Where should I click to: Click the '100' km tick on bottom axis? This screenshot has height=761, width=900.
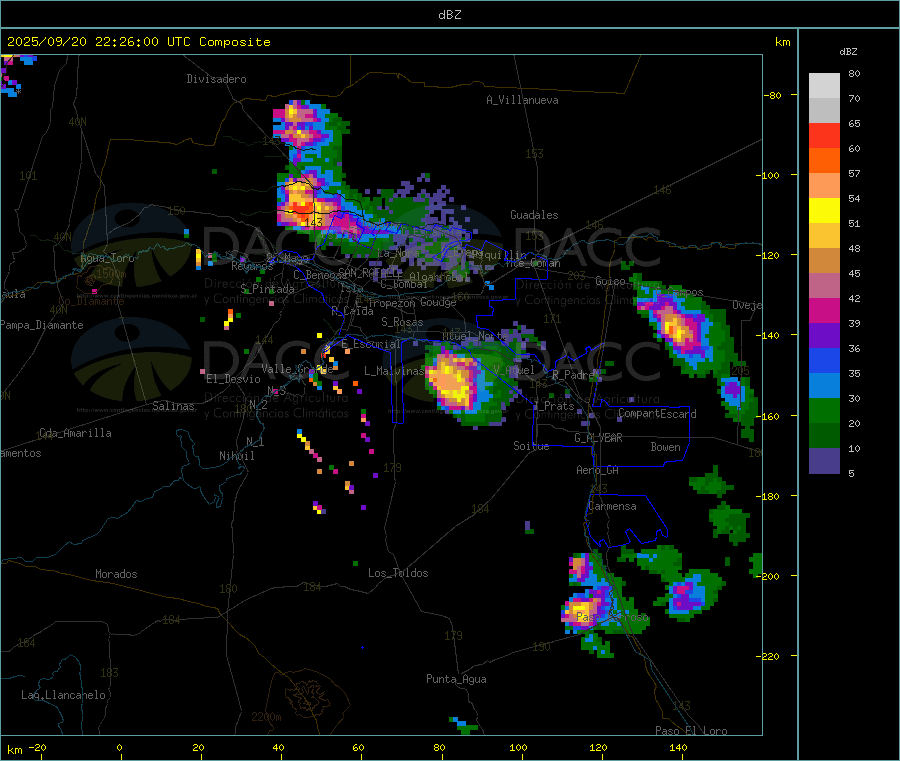[x=518, y=748]
